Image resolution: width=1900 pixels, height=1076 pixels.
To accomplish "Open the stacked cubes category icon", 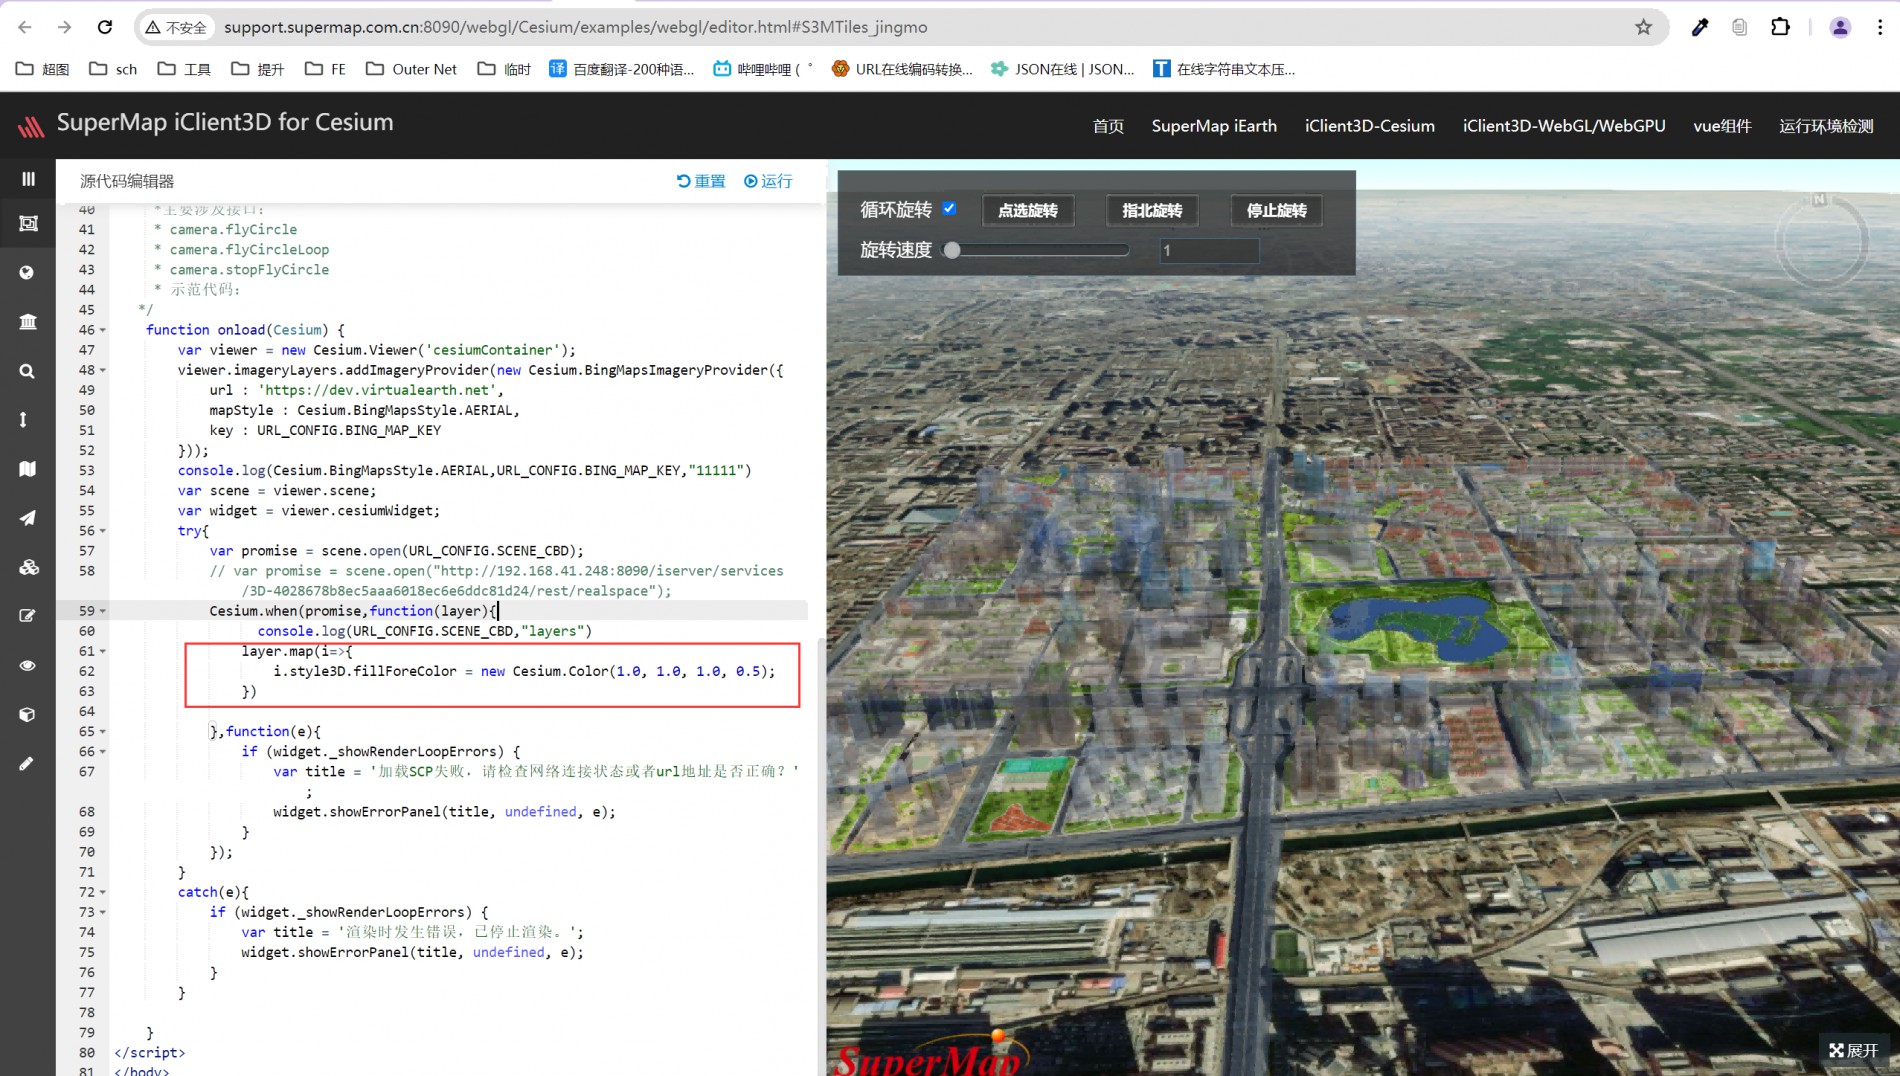I will (x=28, y=567).
